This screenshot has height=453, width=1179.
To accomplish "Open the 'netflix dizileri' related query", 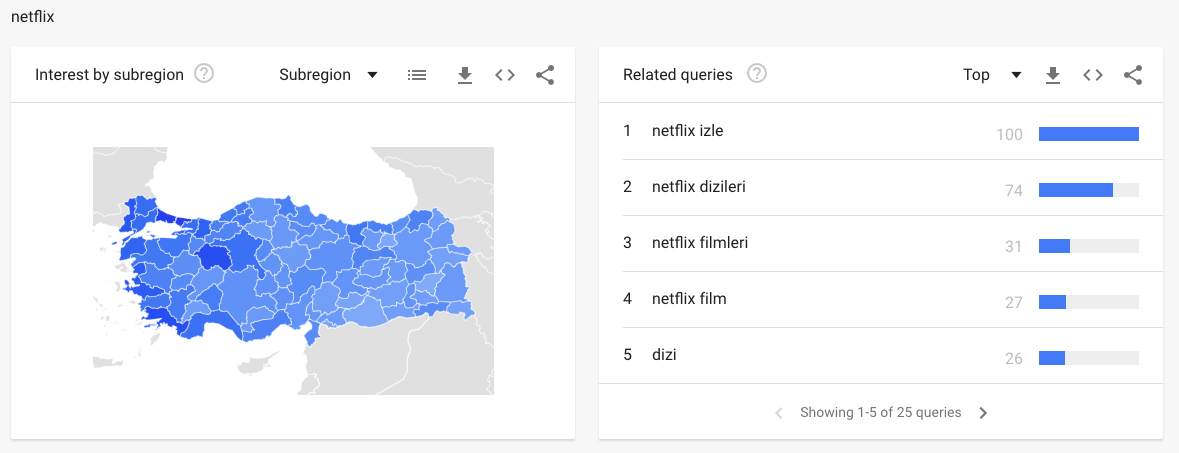I will click(698, 187).
